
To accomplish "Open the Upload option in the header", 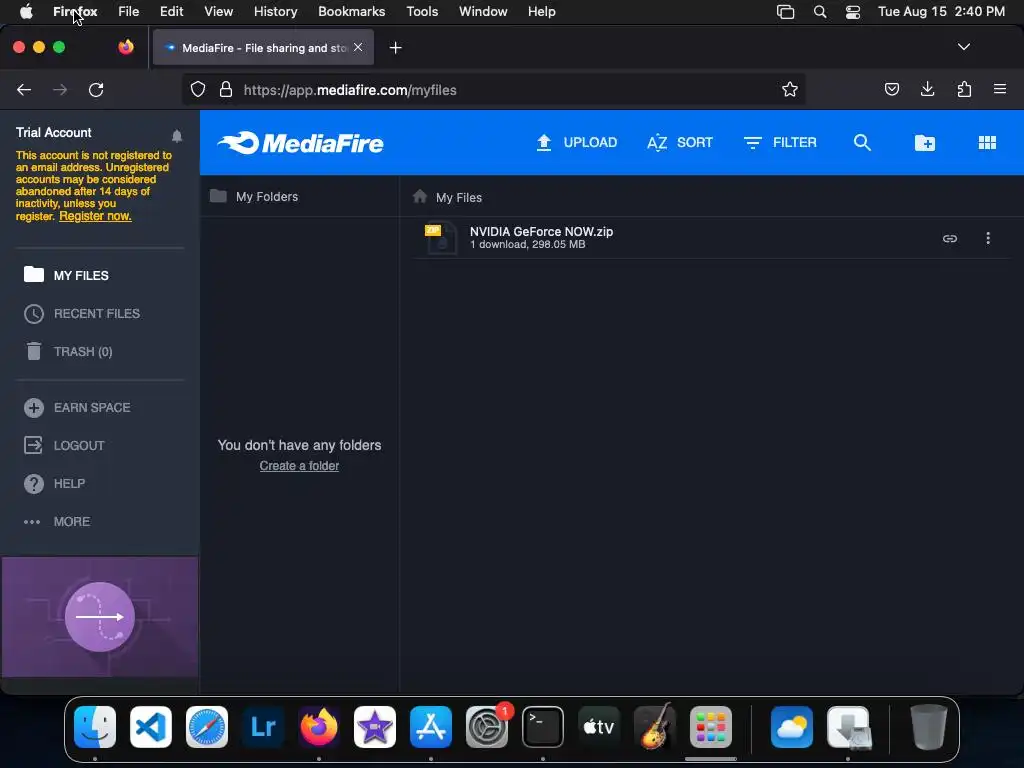I will 576,142.
